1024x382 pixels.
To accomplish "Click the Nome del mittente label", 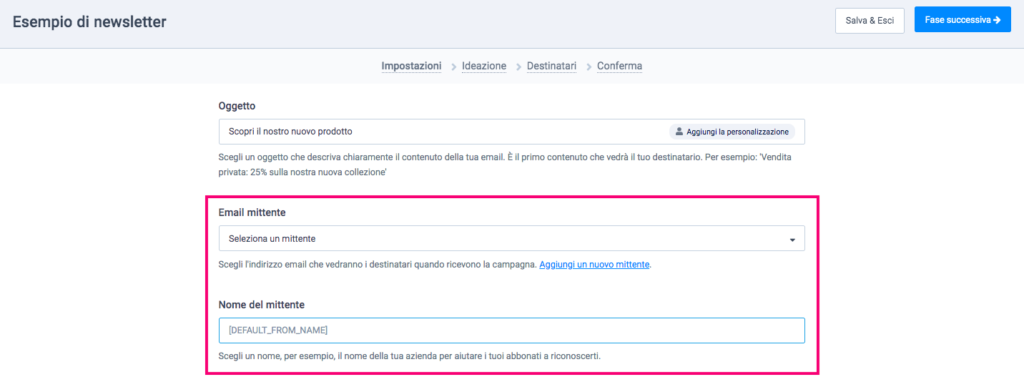I will tap(262, 304).
